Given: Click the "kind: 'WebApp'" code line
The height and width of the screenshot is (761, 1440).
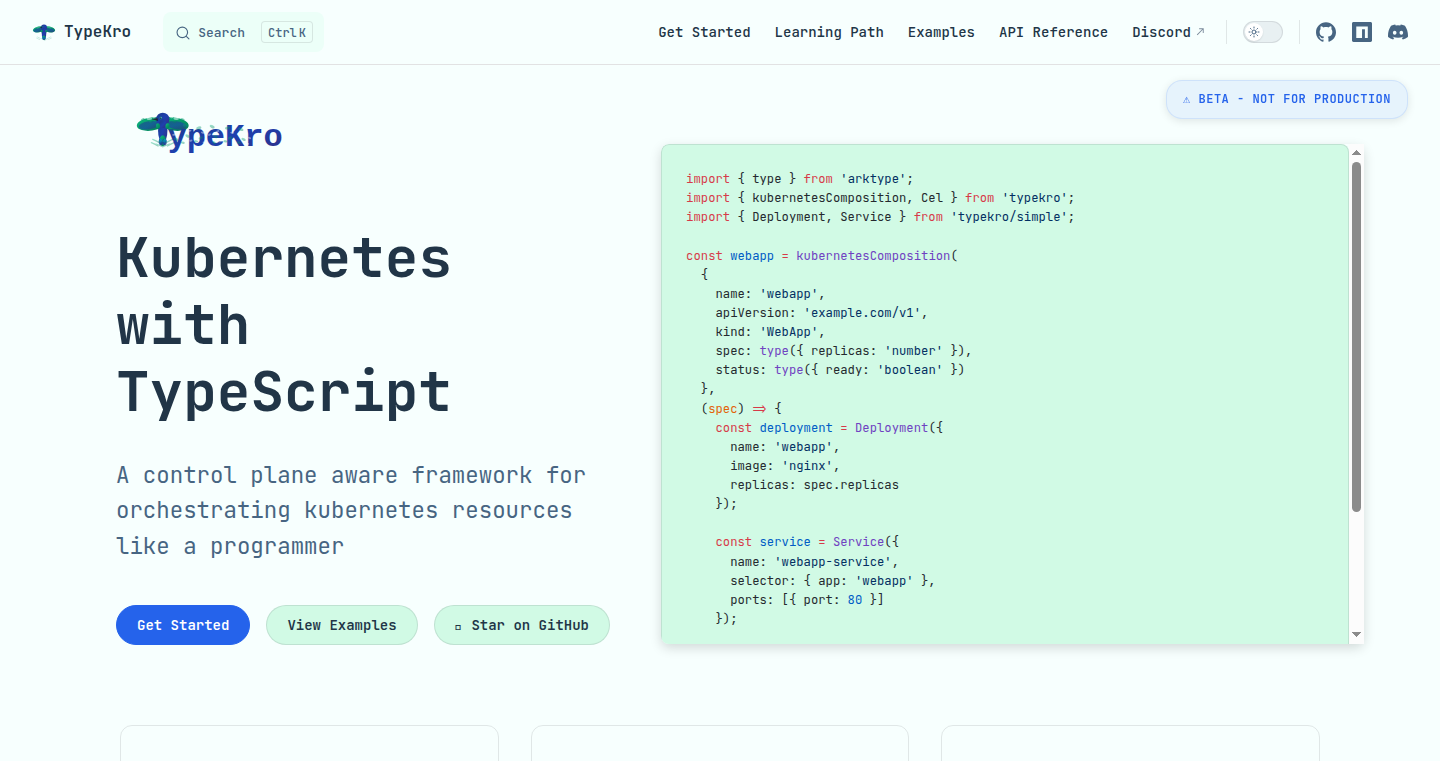Looking at the screenshot, I should click(770, 332).
